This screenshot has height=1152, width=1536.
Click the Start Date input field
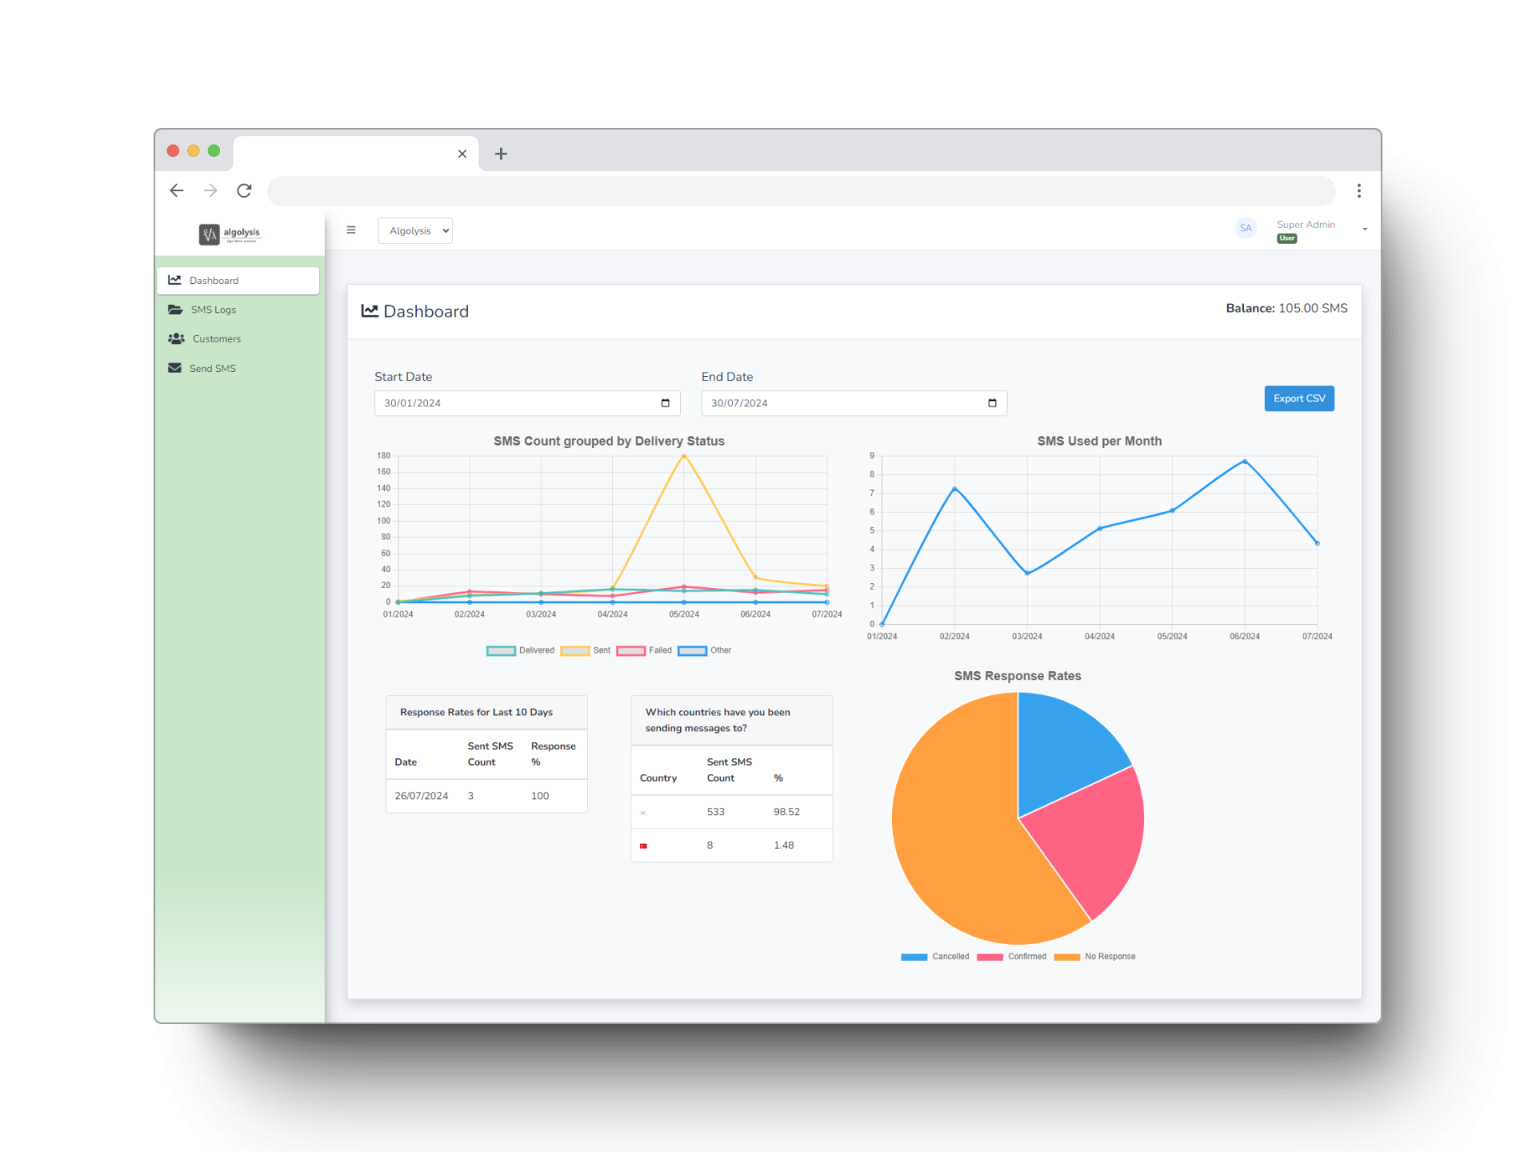527,403
